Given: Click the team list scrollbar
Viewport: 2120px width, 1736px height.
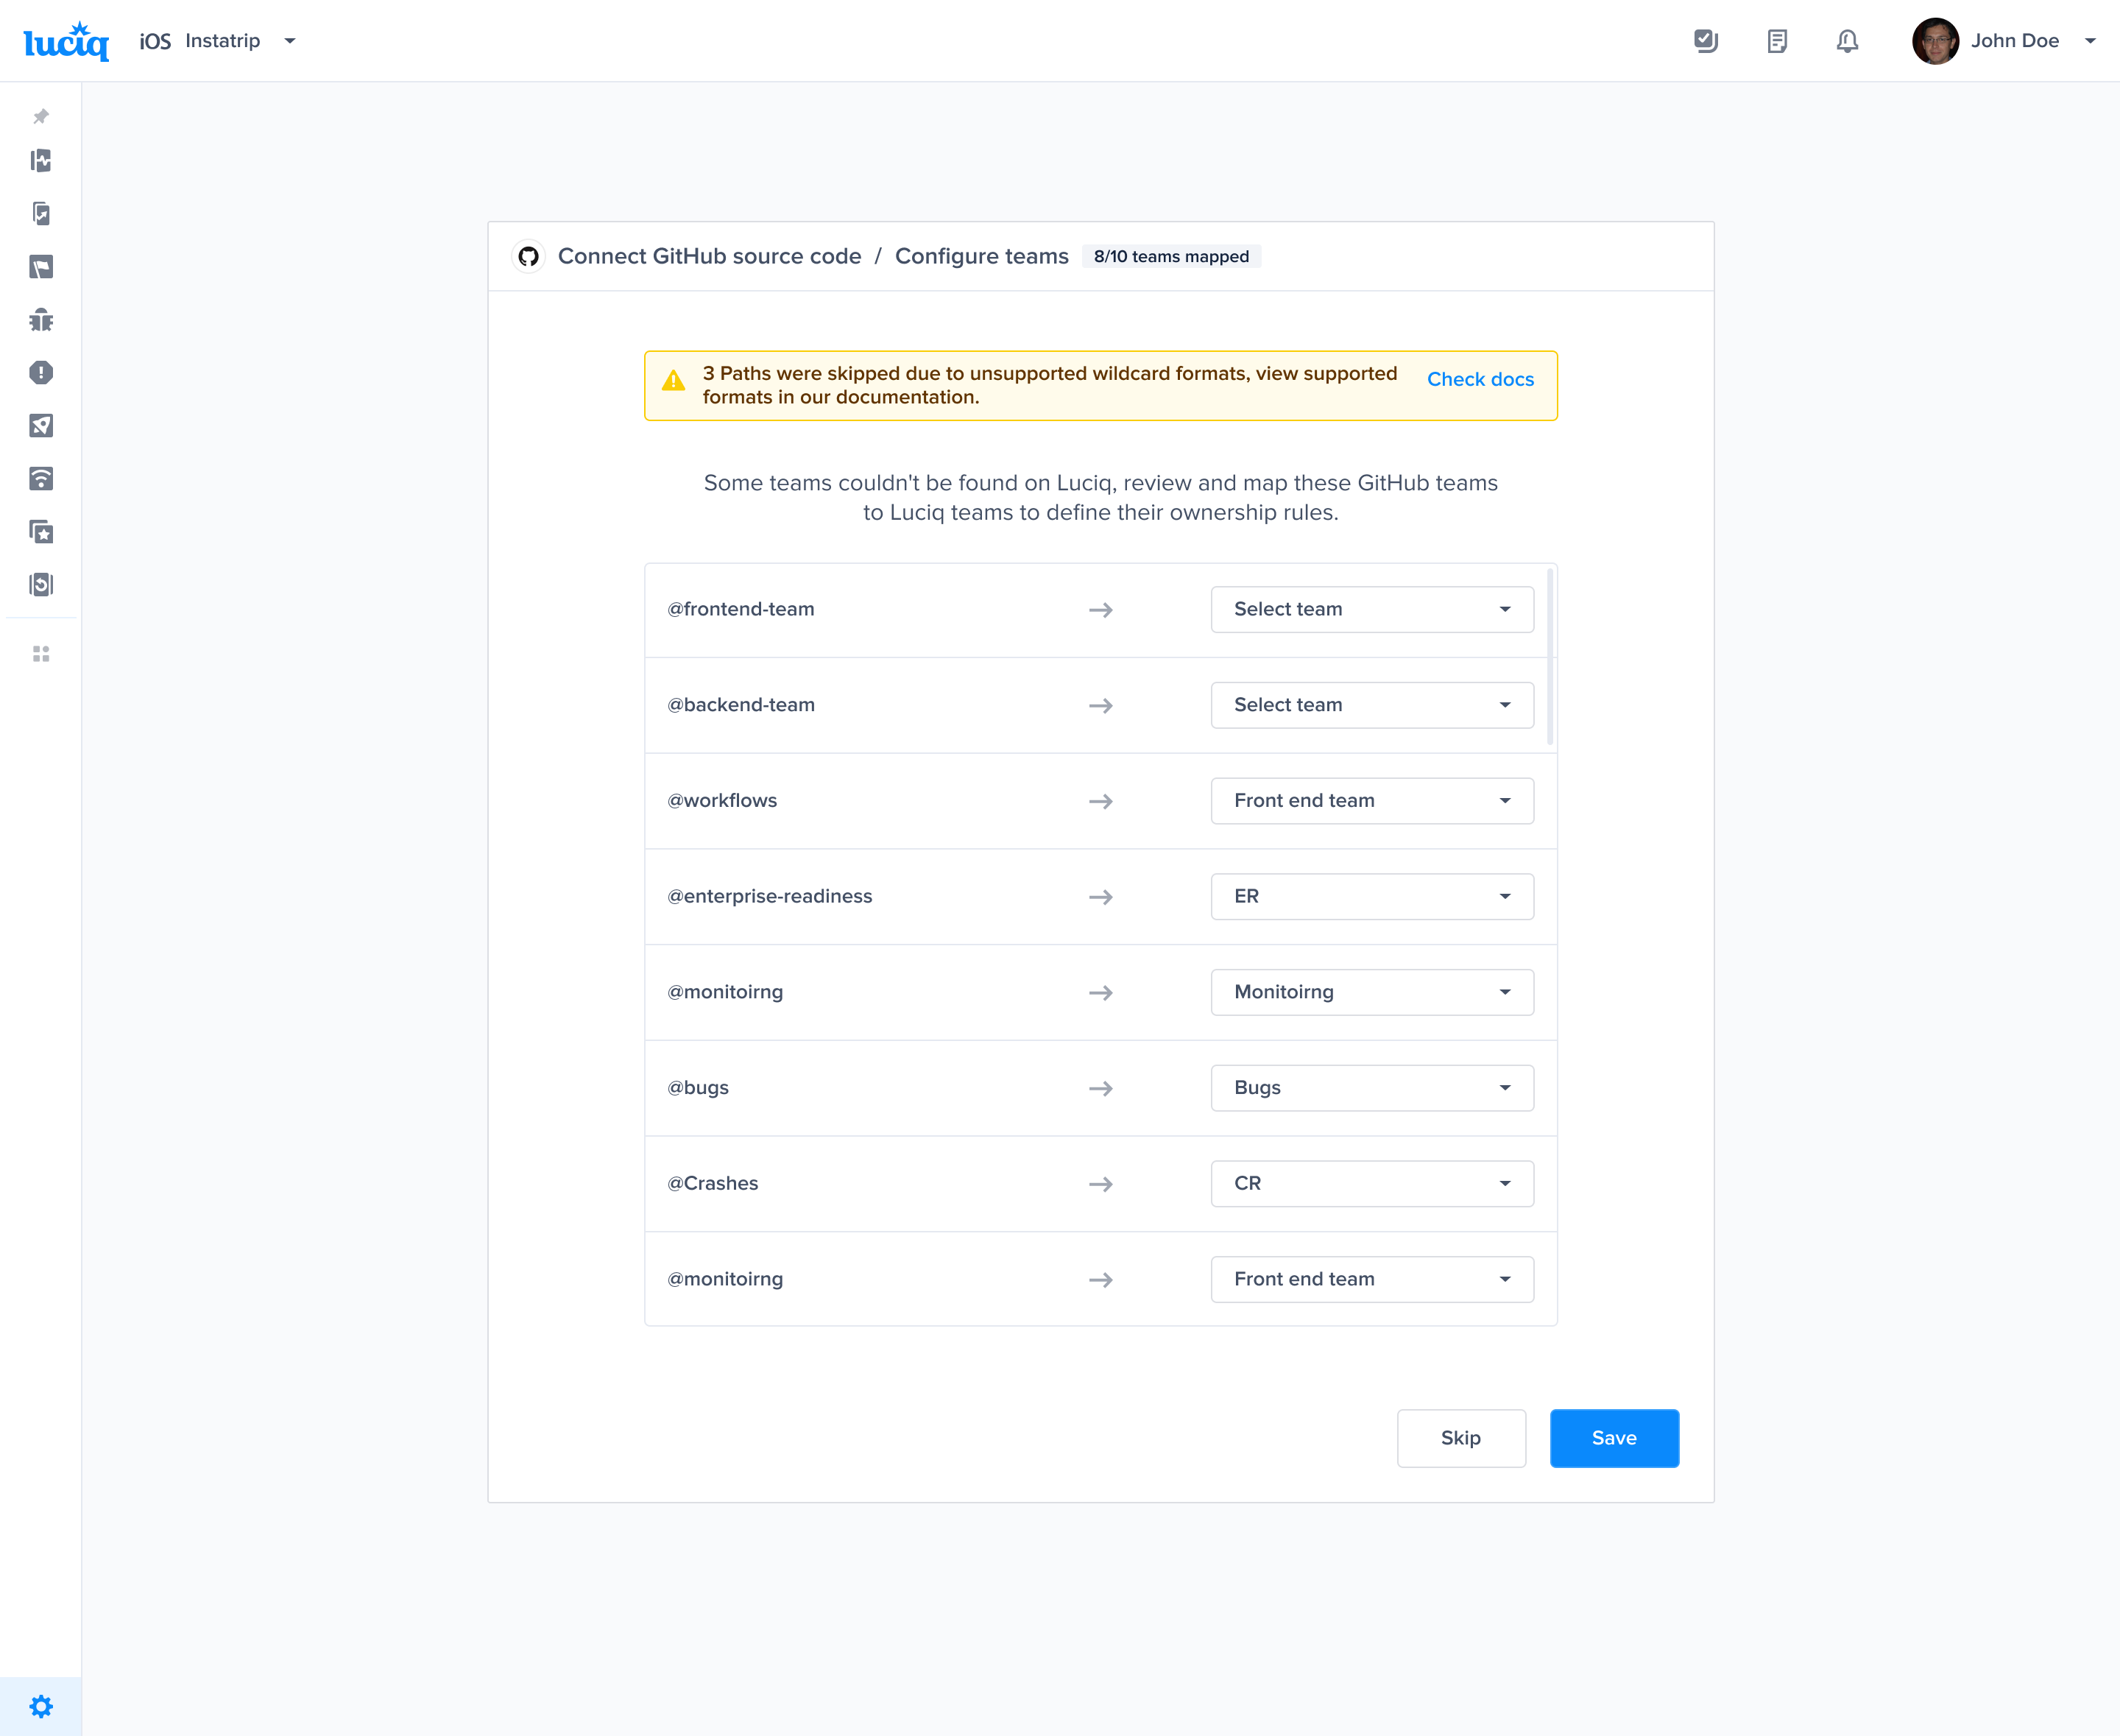Looking at the screenshot, I should (1550, 656).
